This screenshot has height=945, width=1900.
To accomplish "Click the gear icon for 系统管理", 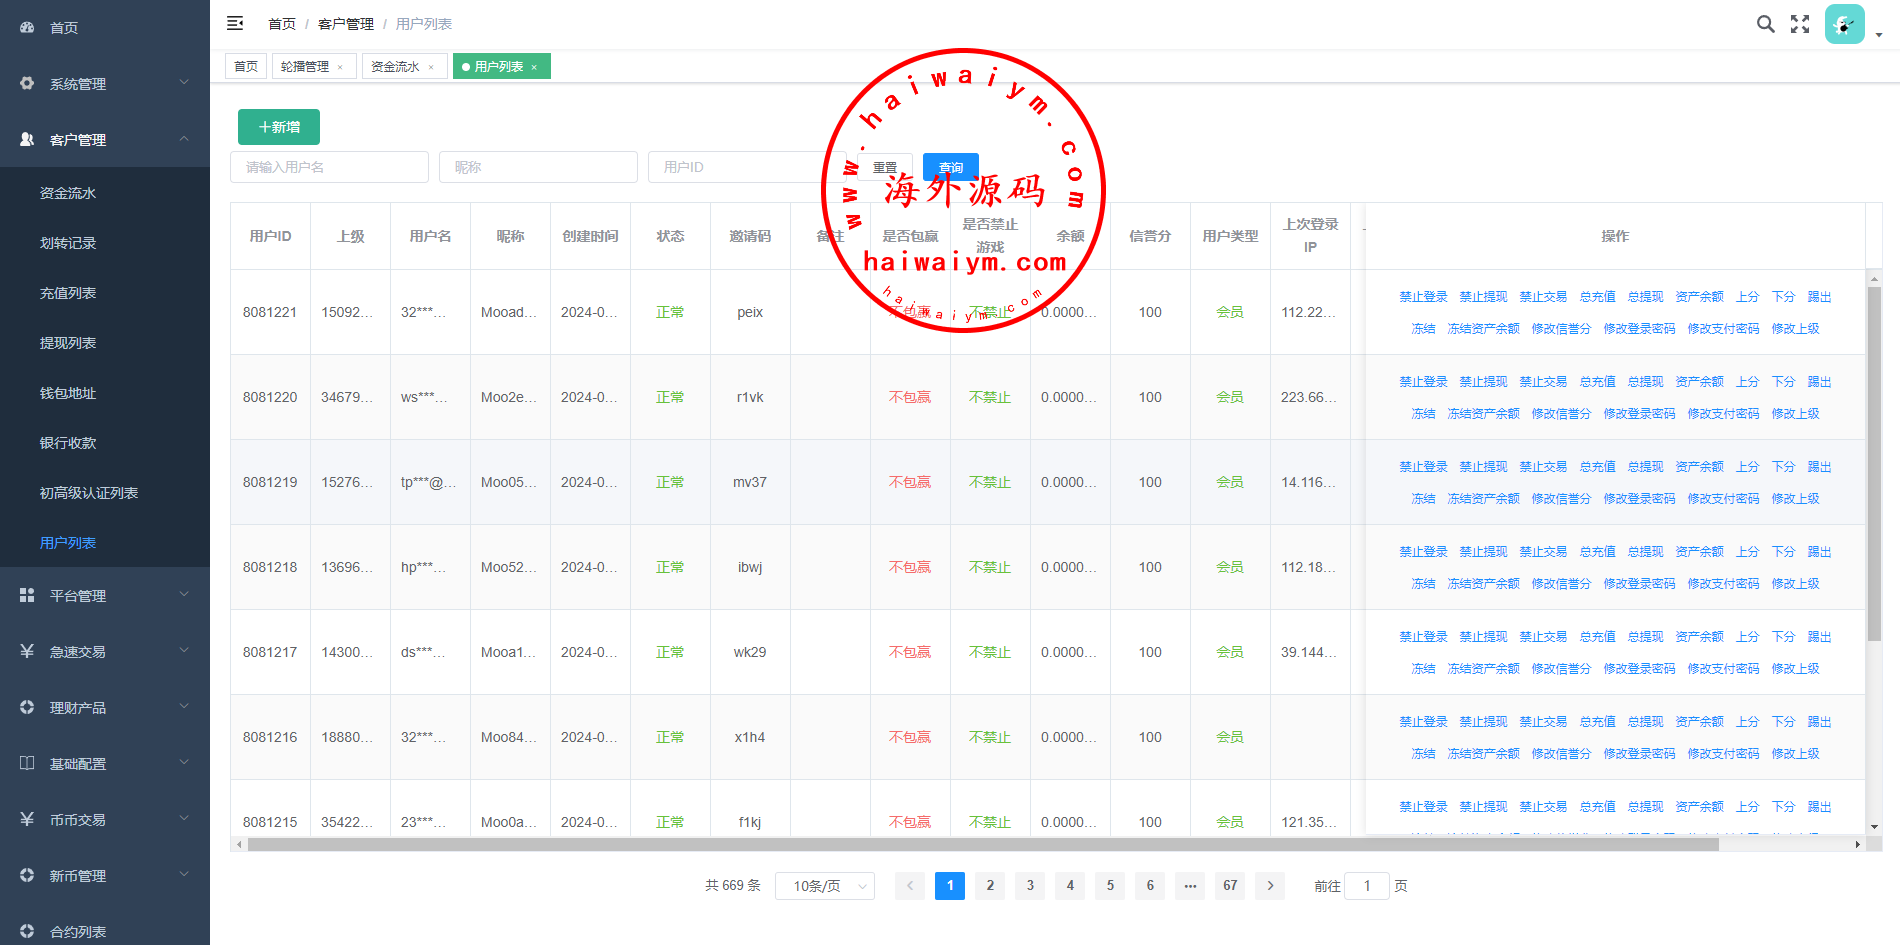I will 27,84.
